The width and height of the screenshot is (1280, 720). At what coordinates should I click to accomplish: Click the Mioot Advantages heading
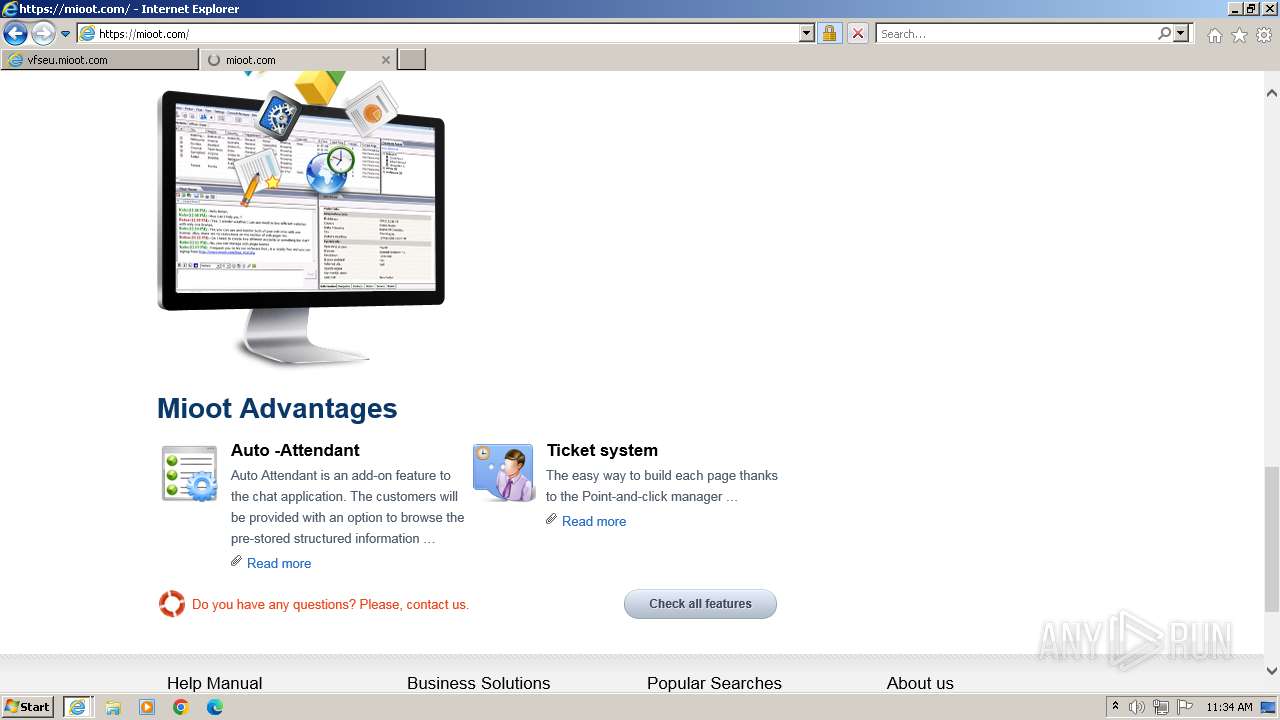(x=277, y=408)
